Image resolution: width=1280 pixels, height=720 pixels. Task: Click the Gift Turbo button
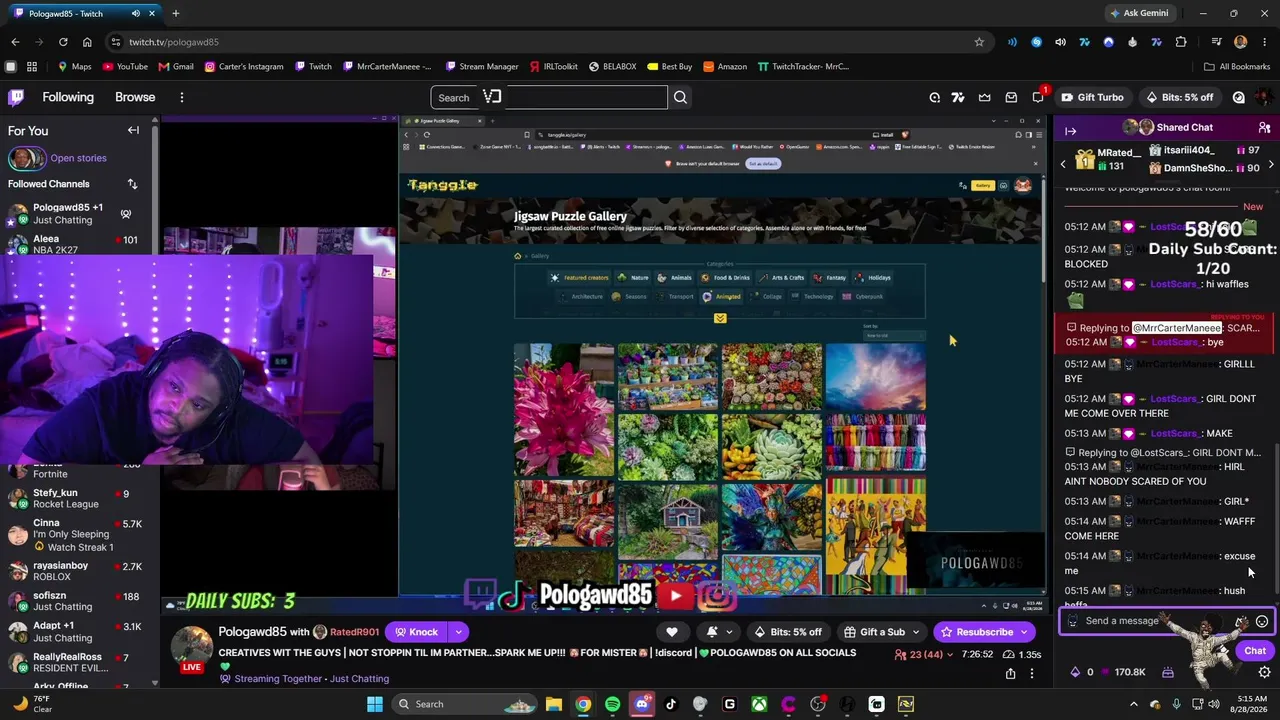click(1092, 97)
